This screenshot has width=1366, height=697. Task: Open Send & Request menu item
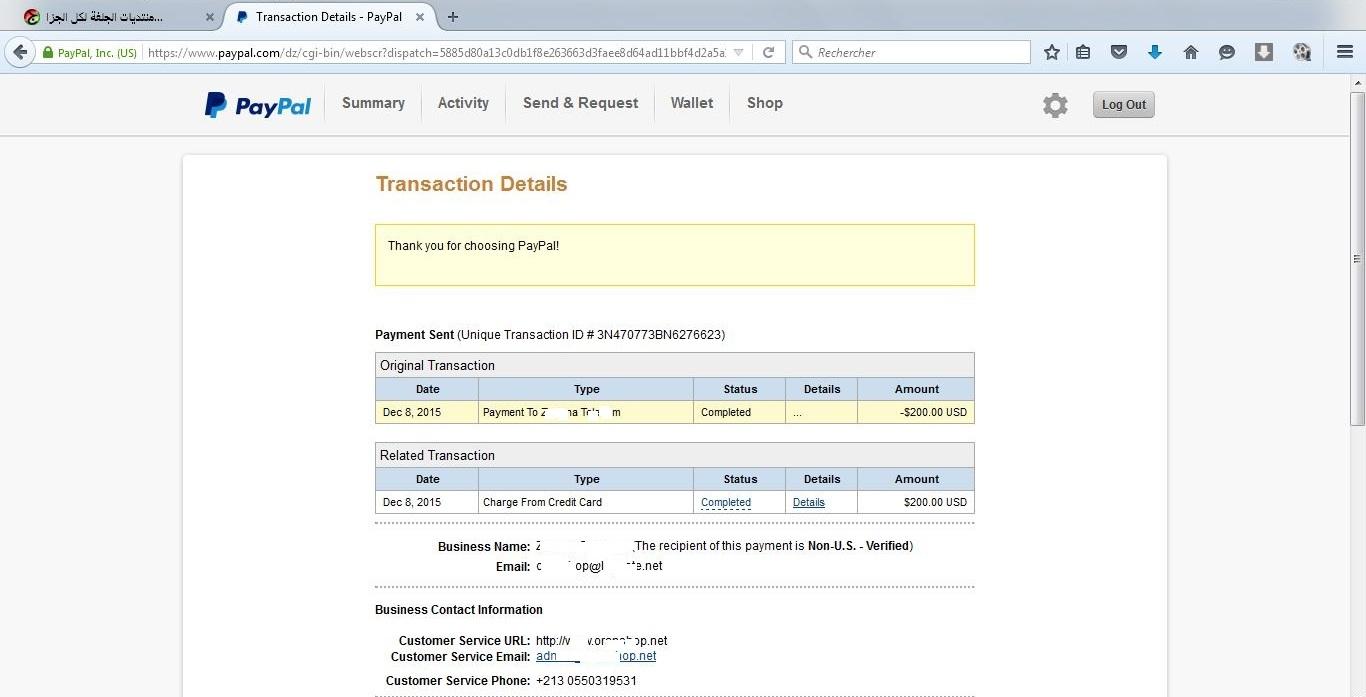pos(580,103)
